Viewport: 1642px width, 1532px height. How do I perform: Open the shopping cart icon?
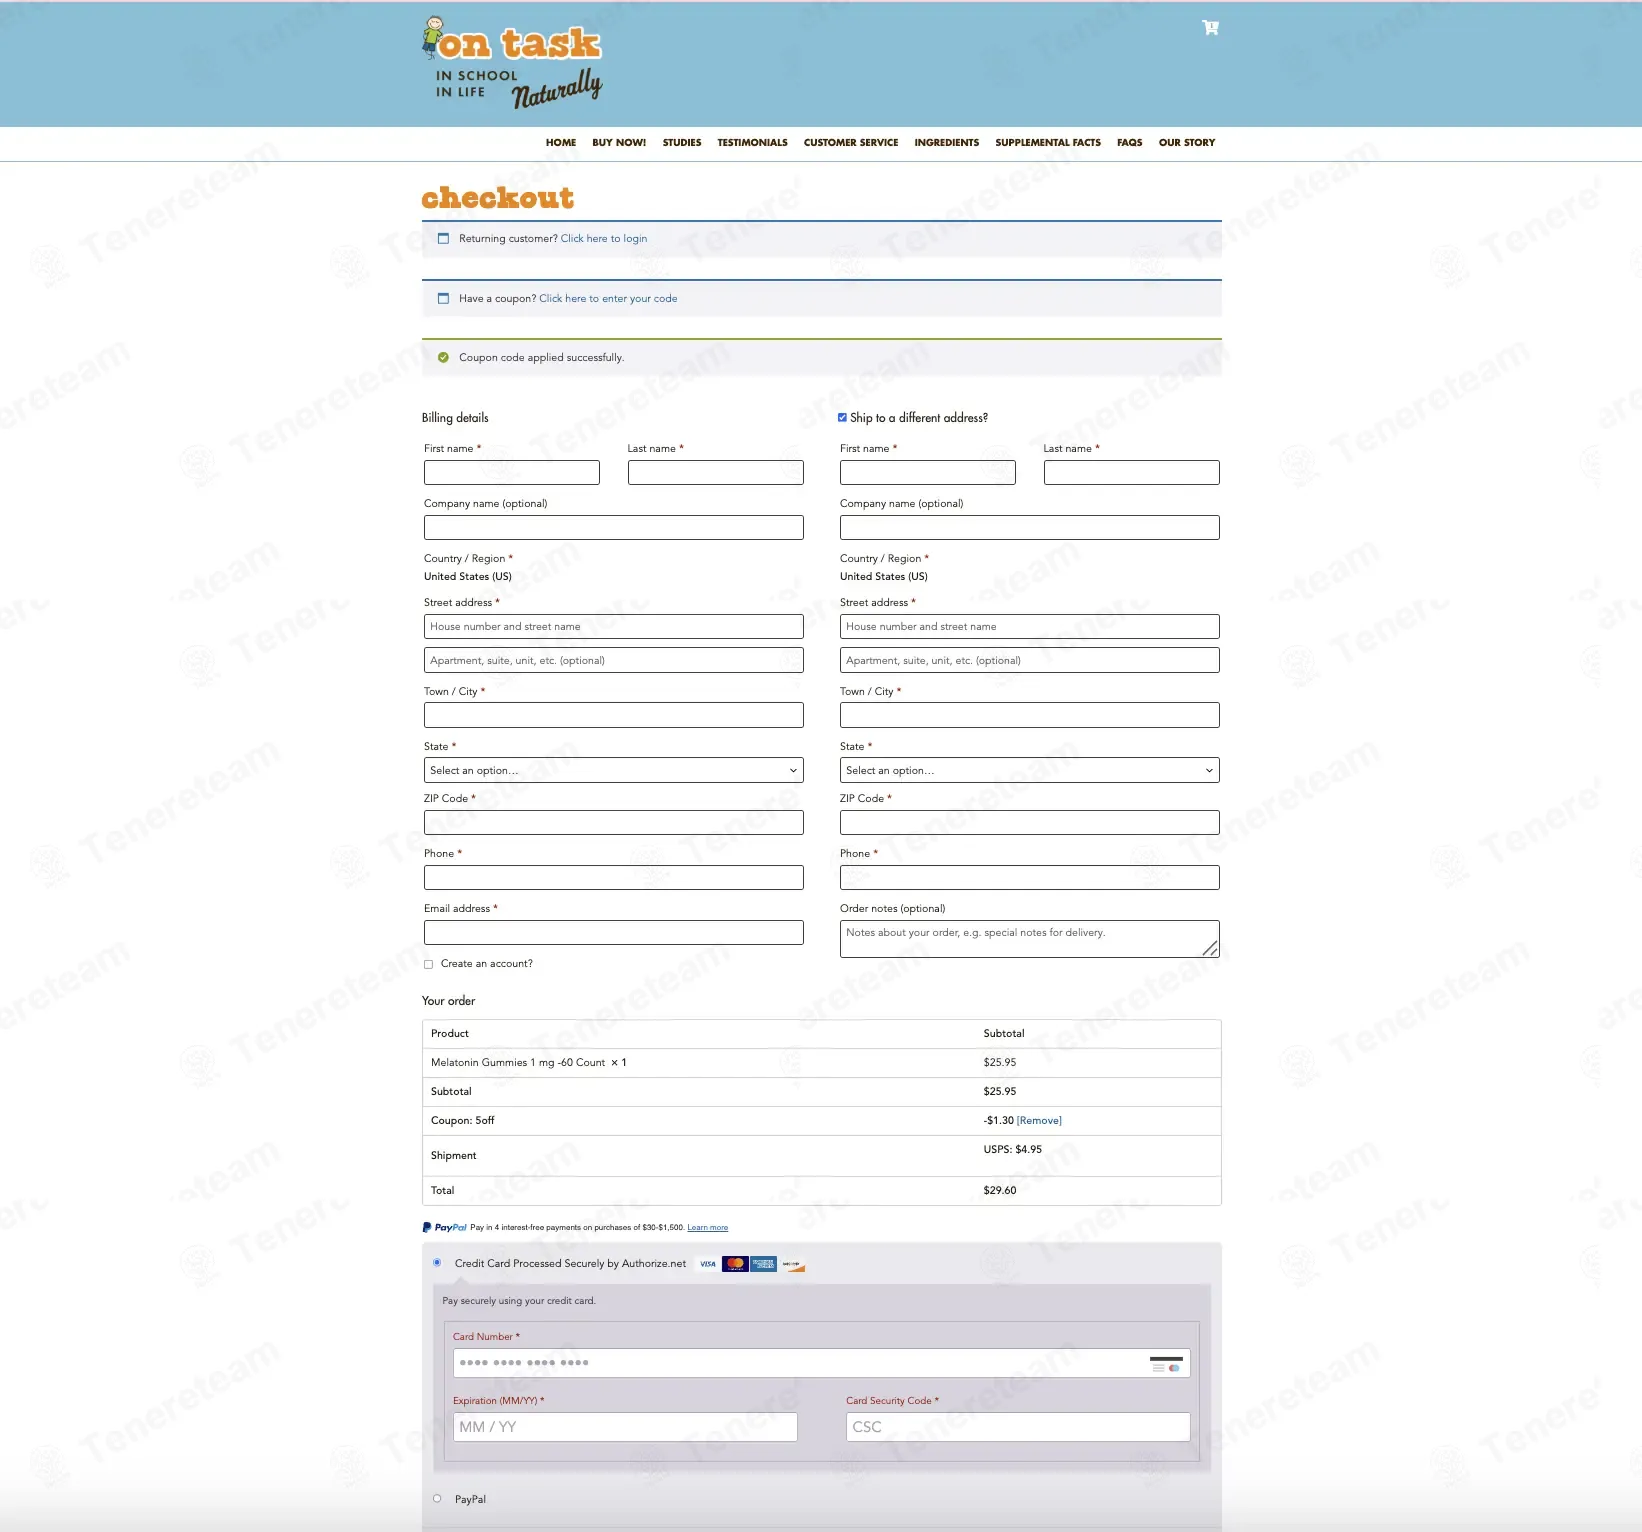[x=1210, y=28]
